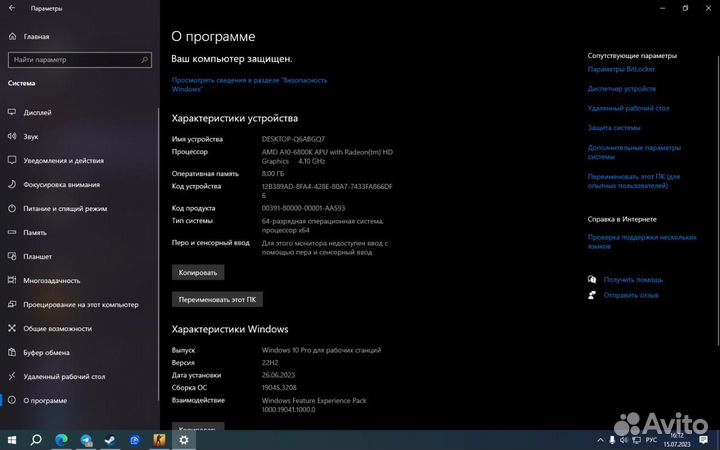Click the Копировать button under device specs
The height and width of the screenshot is (450, 720).
point(198,272)
